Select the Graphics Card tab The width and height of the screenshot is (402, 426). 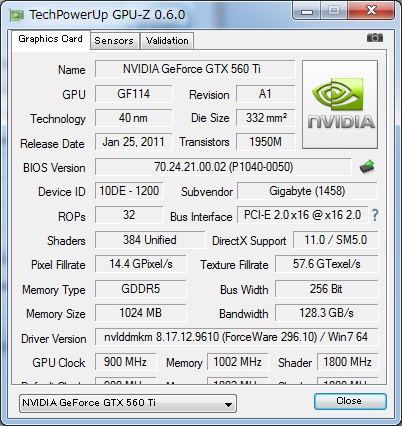coord(51,39)
